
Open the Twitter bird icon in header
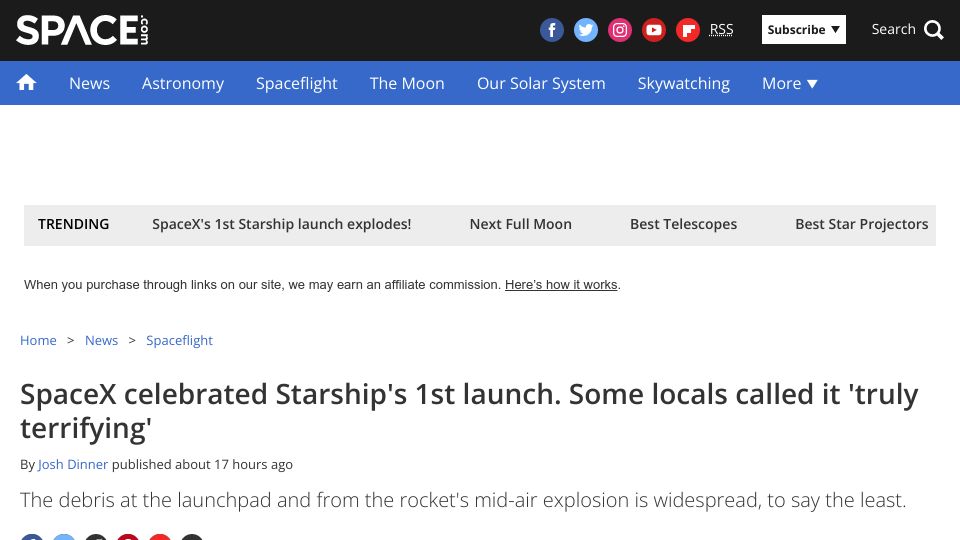click(x=586, y=30)
